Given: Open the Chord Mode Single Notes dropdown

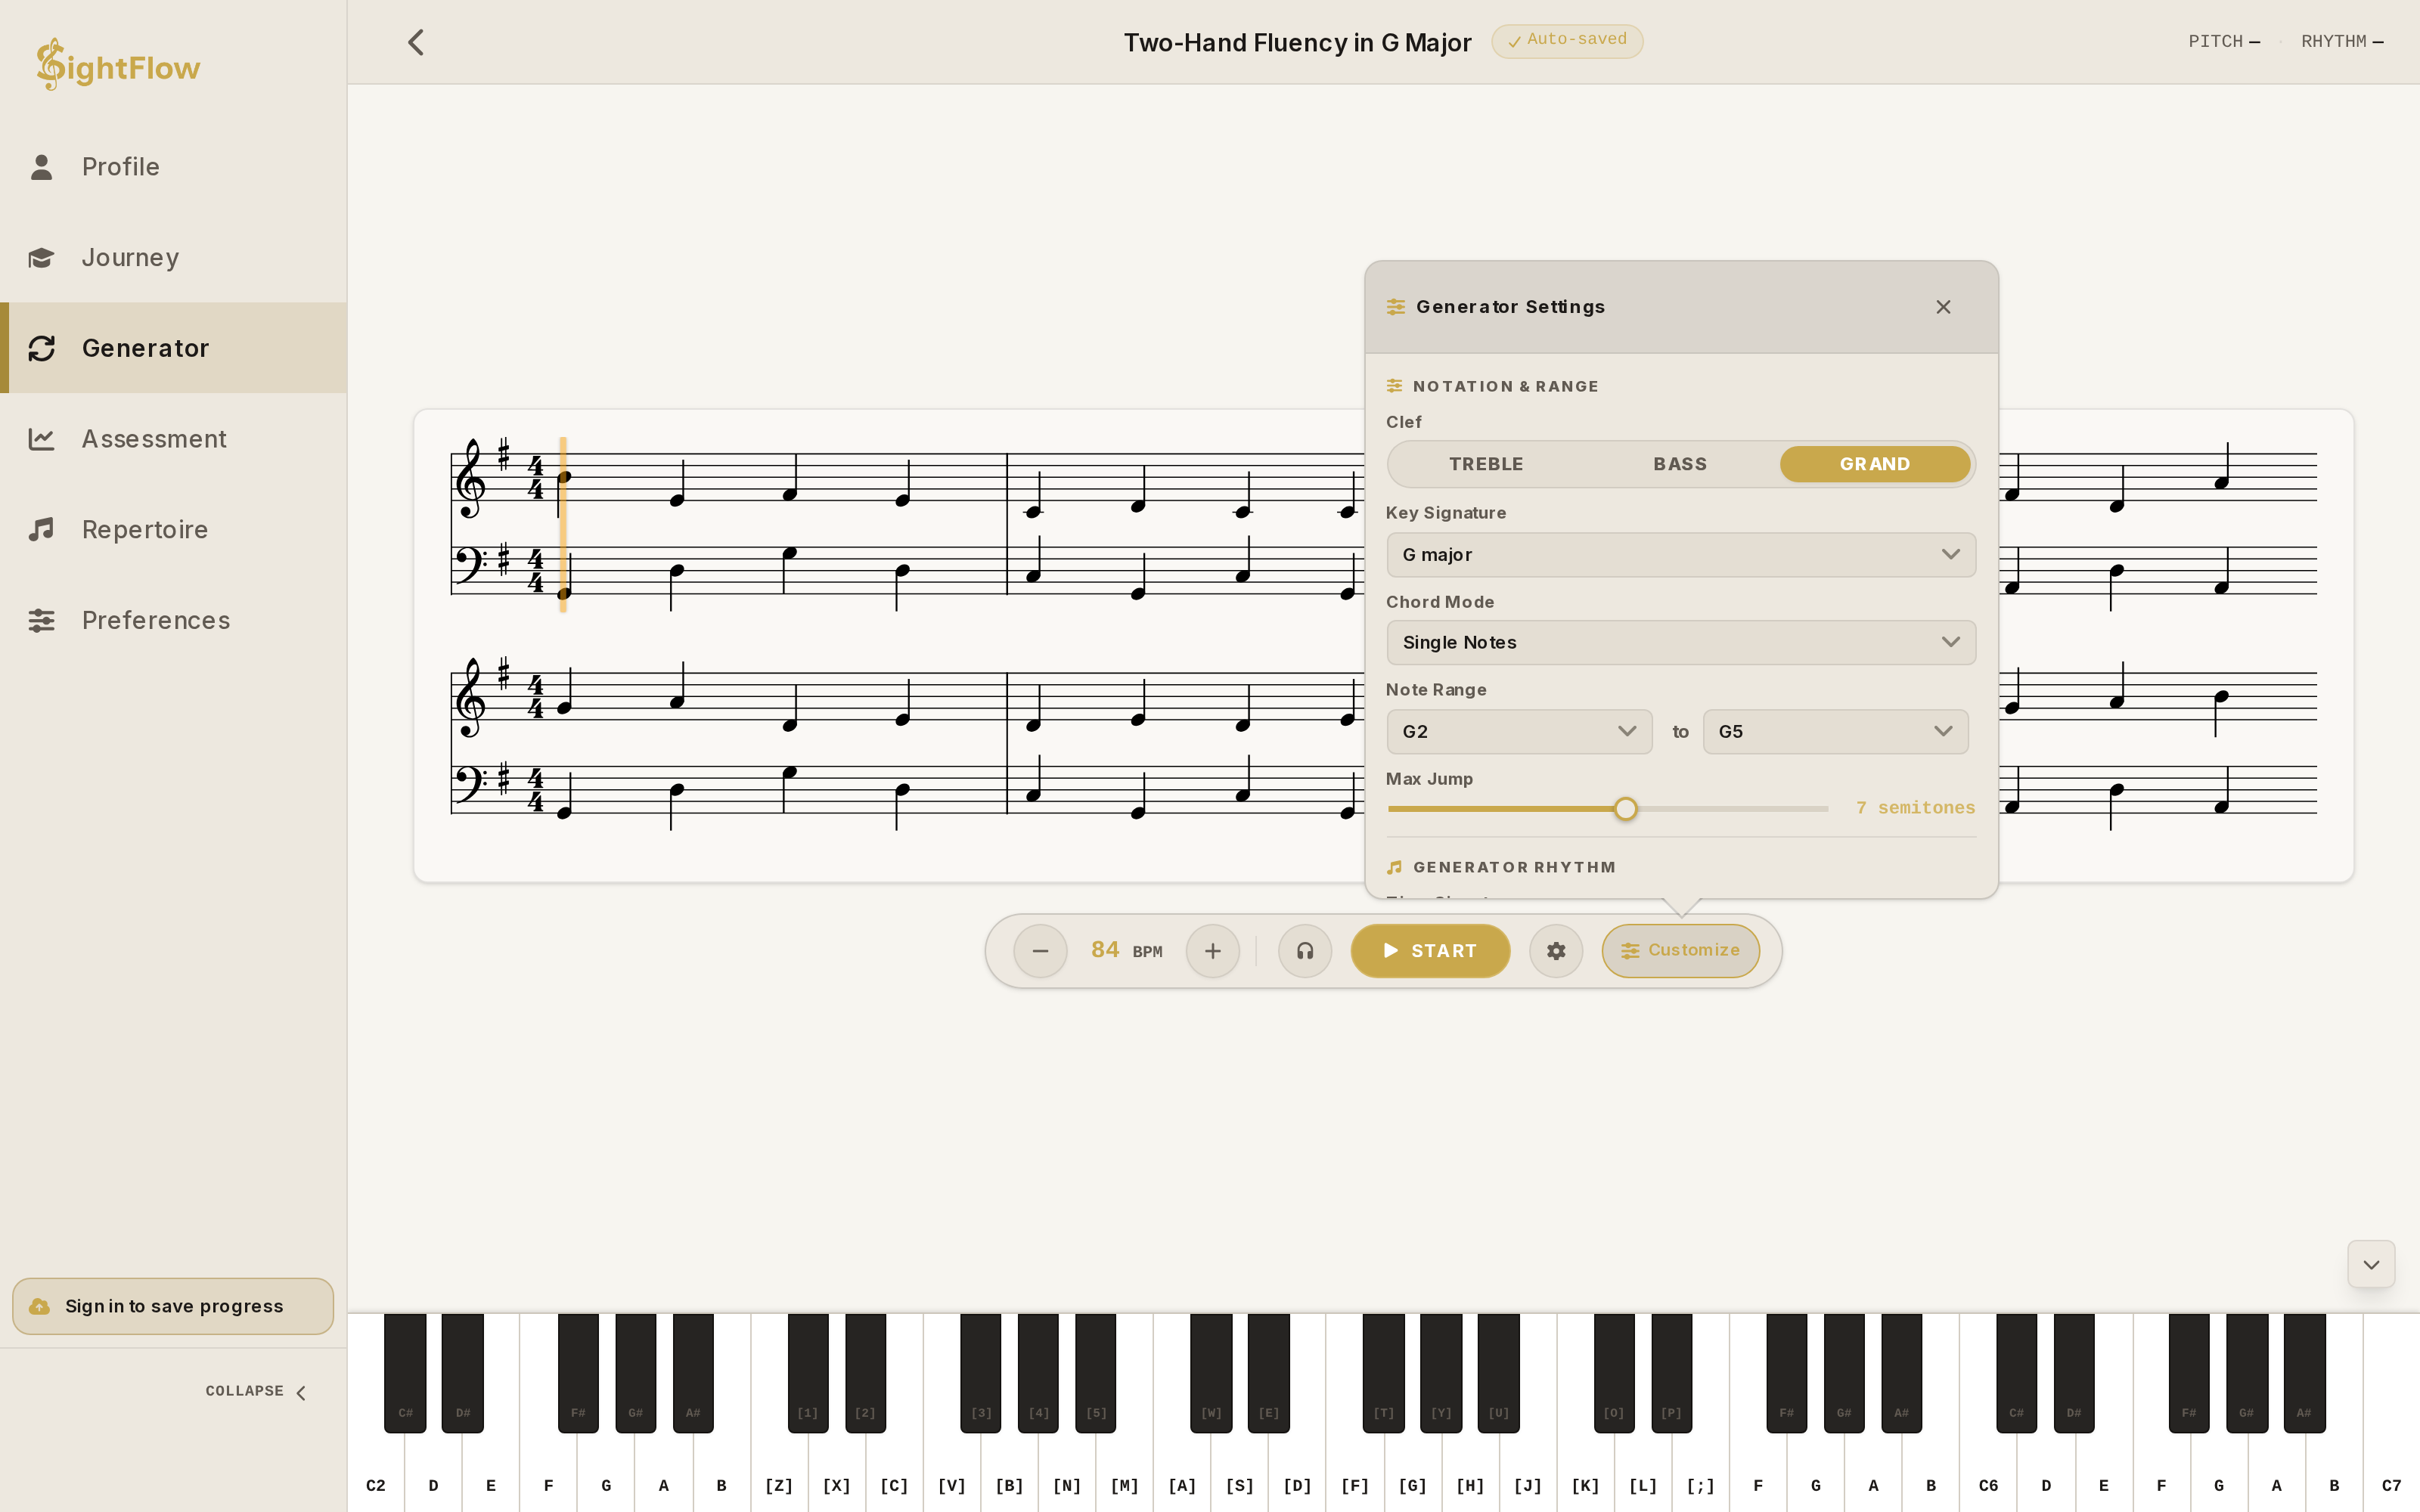Looking at the screenshot, I should pos(1681,642).
